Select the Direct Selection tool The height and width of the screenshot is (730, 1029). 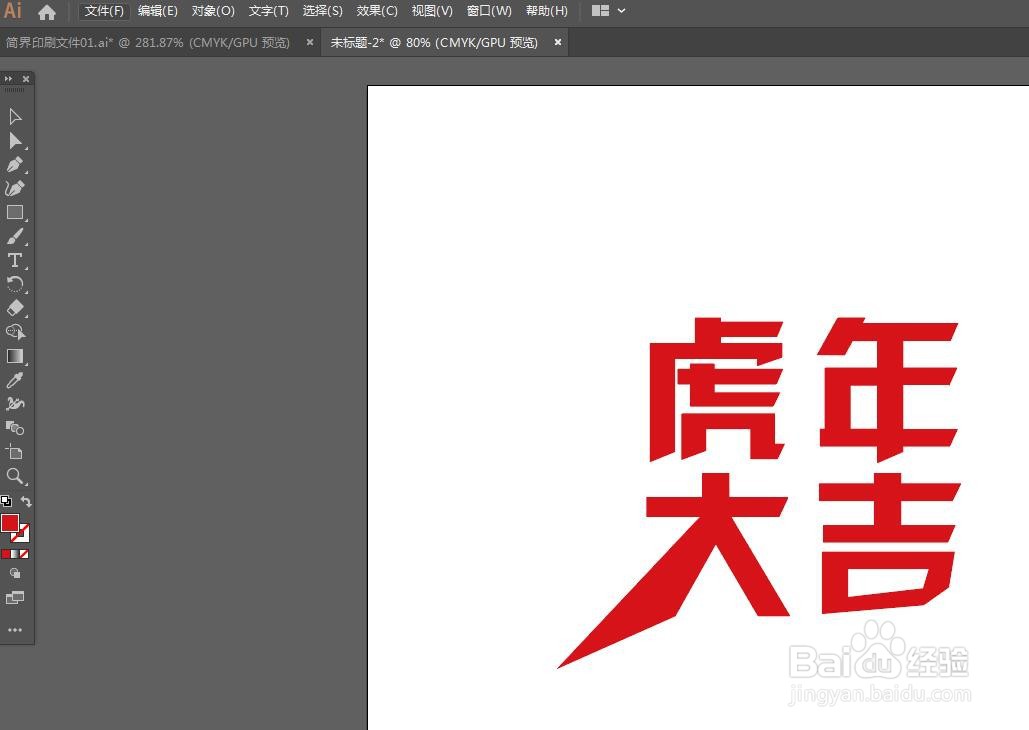coord(15,140)
